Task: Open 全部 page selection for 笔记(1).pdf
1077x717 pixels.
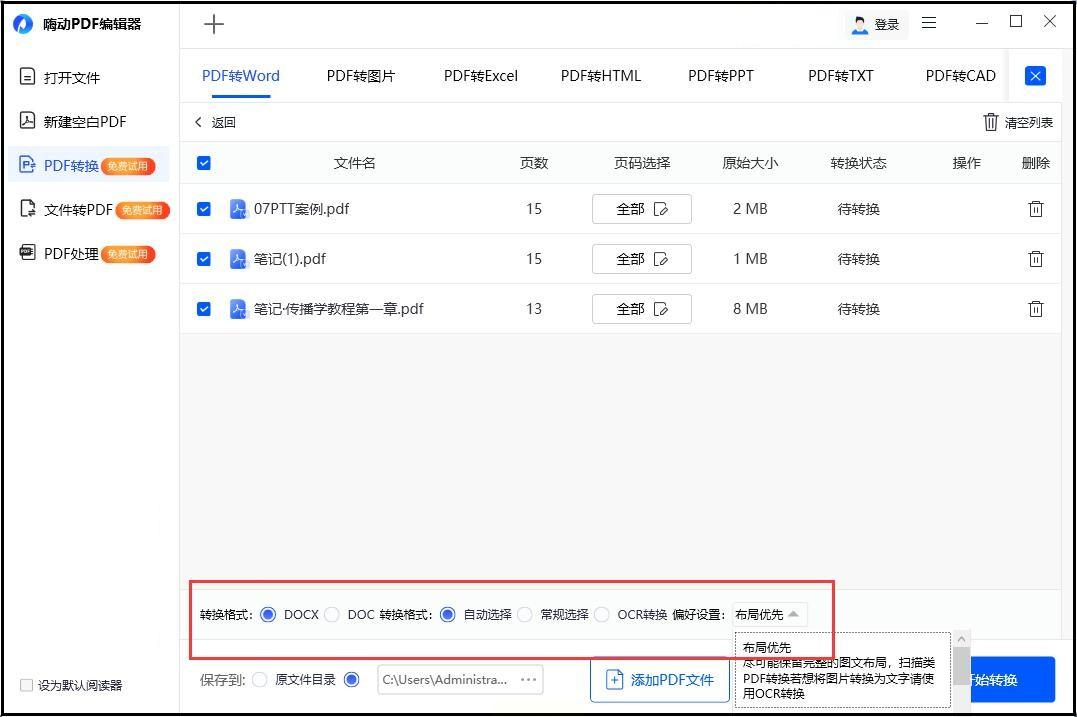Action: tap(642, 259)
